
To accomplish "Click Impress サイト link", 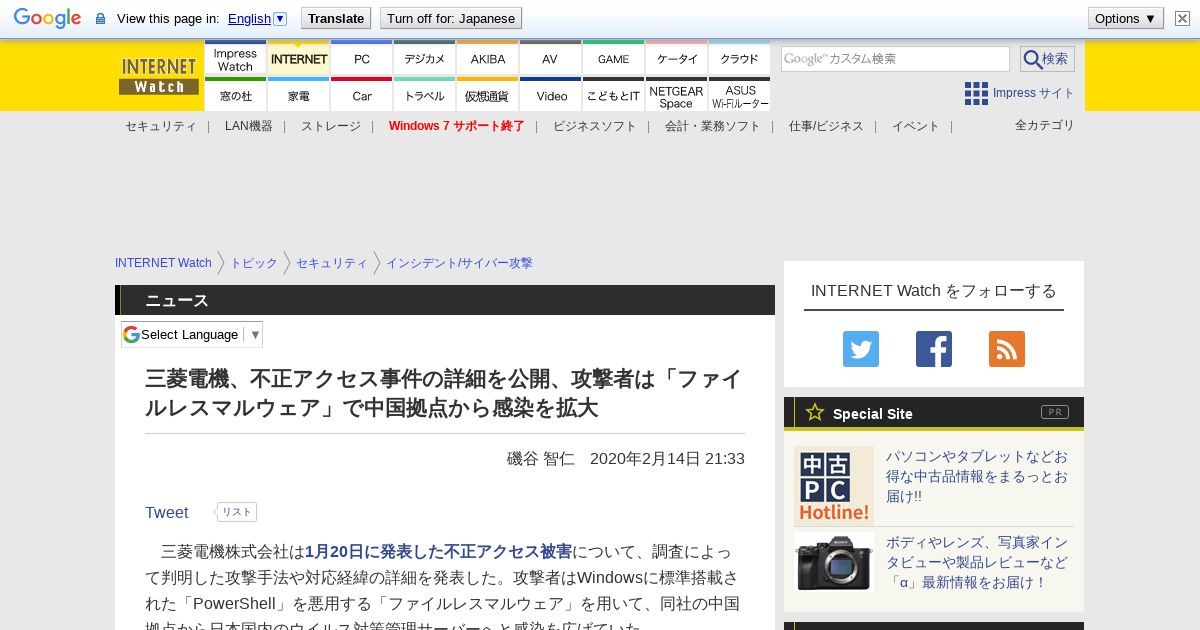I will pyautogui.click(x=1033, y=93).
